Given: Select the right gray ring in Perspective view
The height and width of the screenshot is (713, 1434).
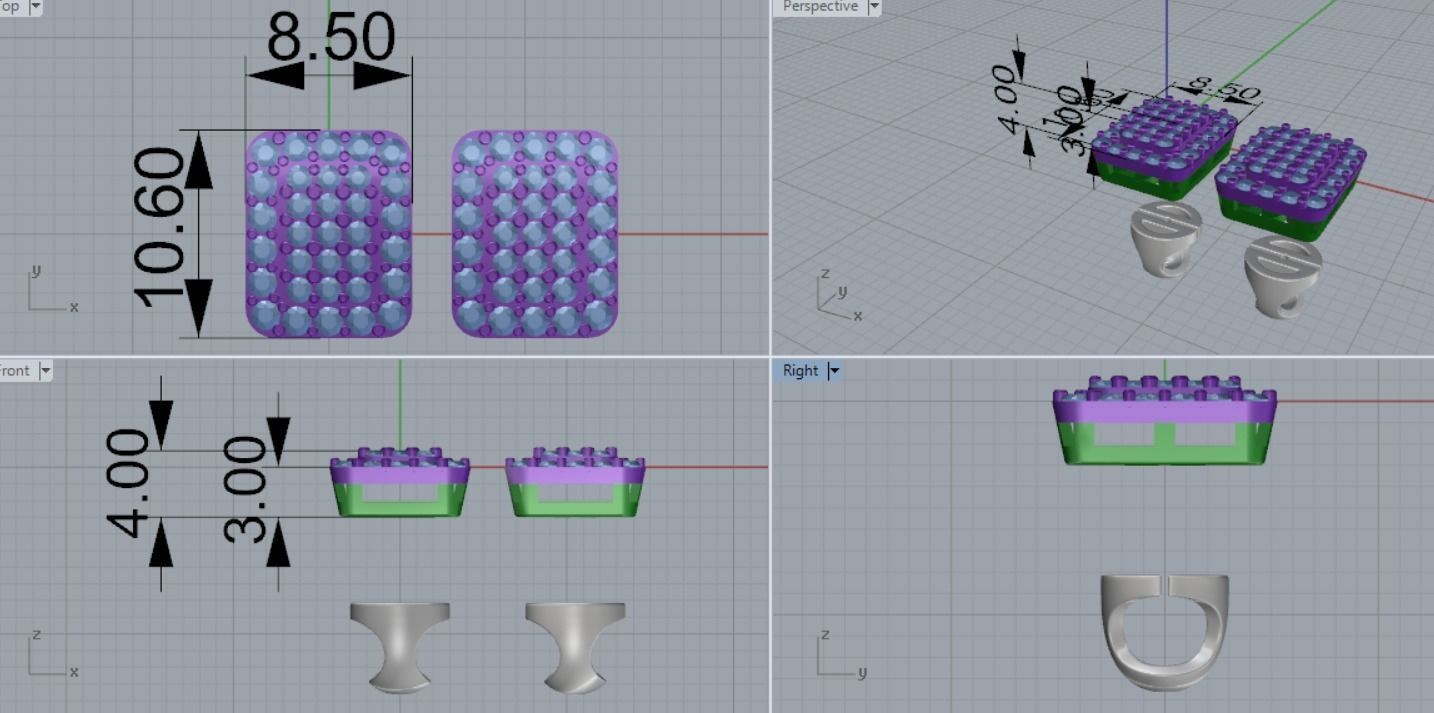Looking at the screenshot, I should [x=1282, y=275].
